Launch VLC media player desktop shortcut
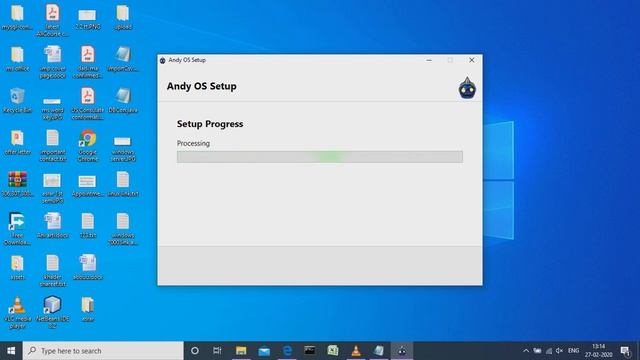Viewport: 640px width, 360px height. point(17,312)
